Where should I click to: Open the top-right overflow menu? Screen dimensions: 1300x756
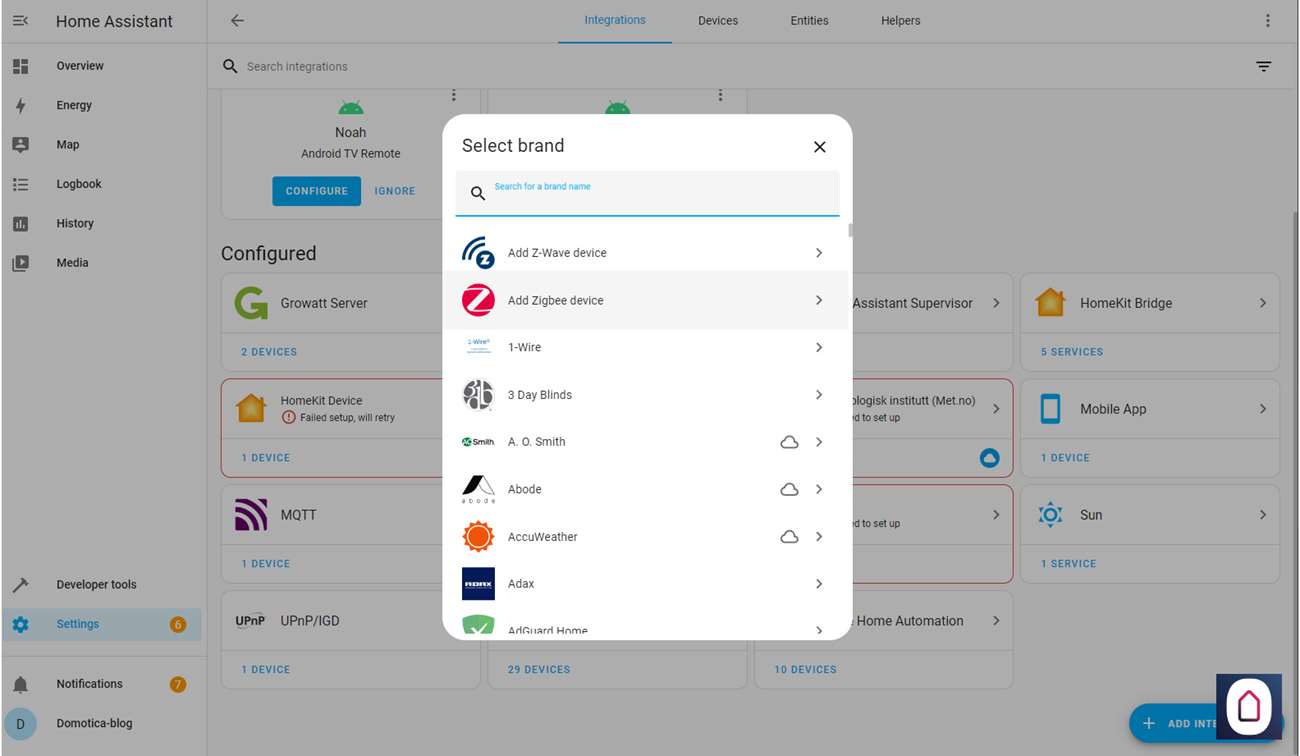1268,20
